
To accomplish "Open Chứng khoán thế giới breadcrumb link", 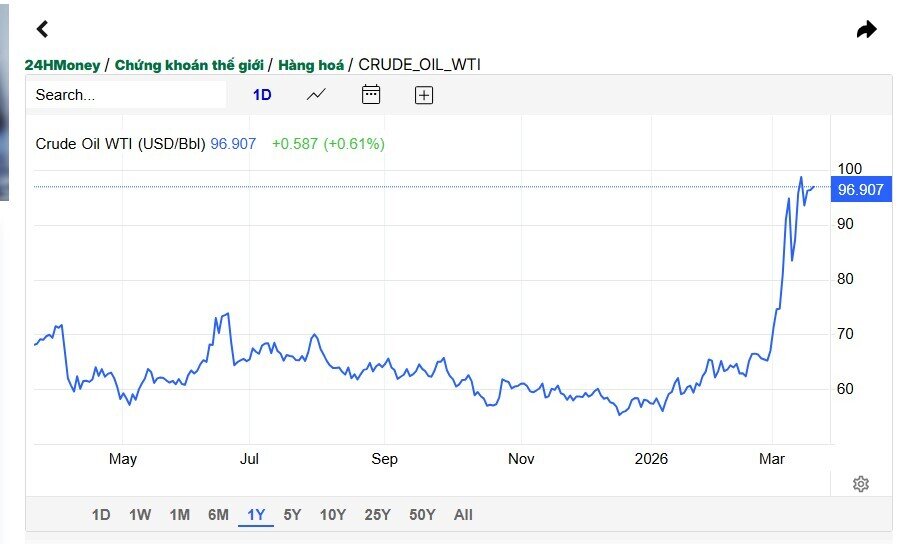I will [x=189, y=65].
